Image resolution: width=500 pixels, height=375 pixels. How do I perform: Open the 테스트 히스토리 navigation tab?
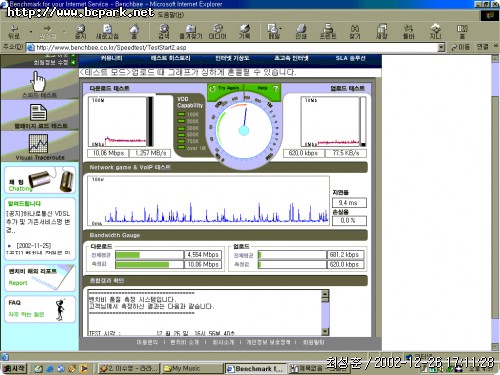tap(170, 58)
